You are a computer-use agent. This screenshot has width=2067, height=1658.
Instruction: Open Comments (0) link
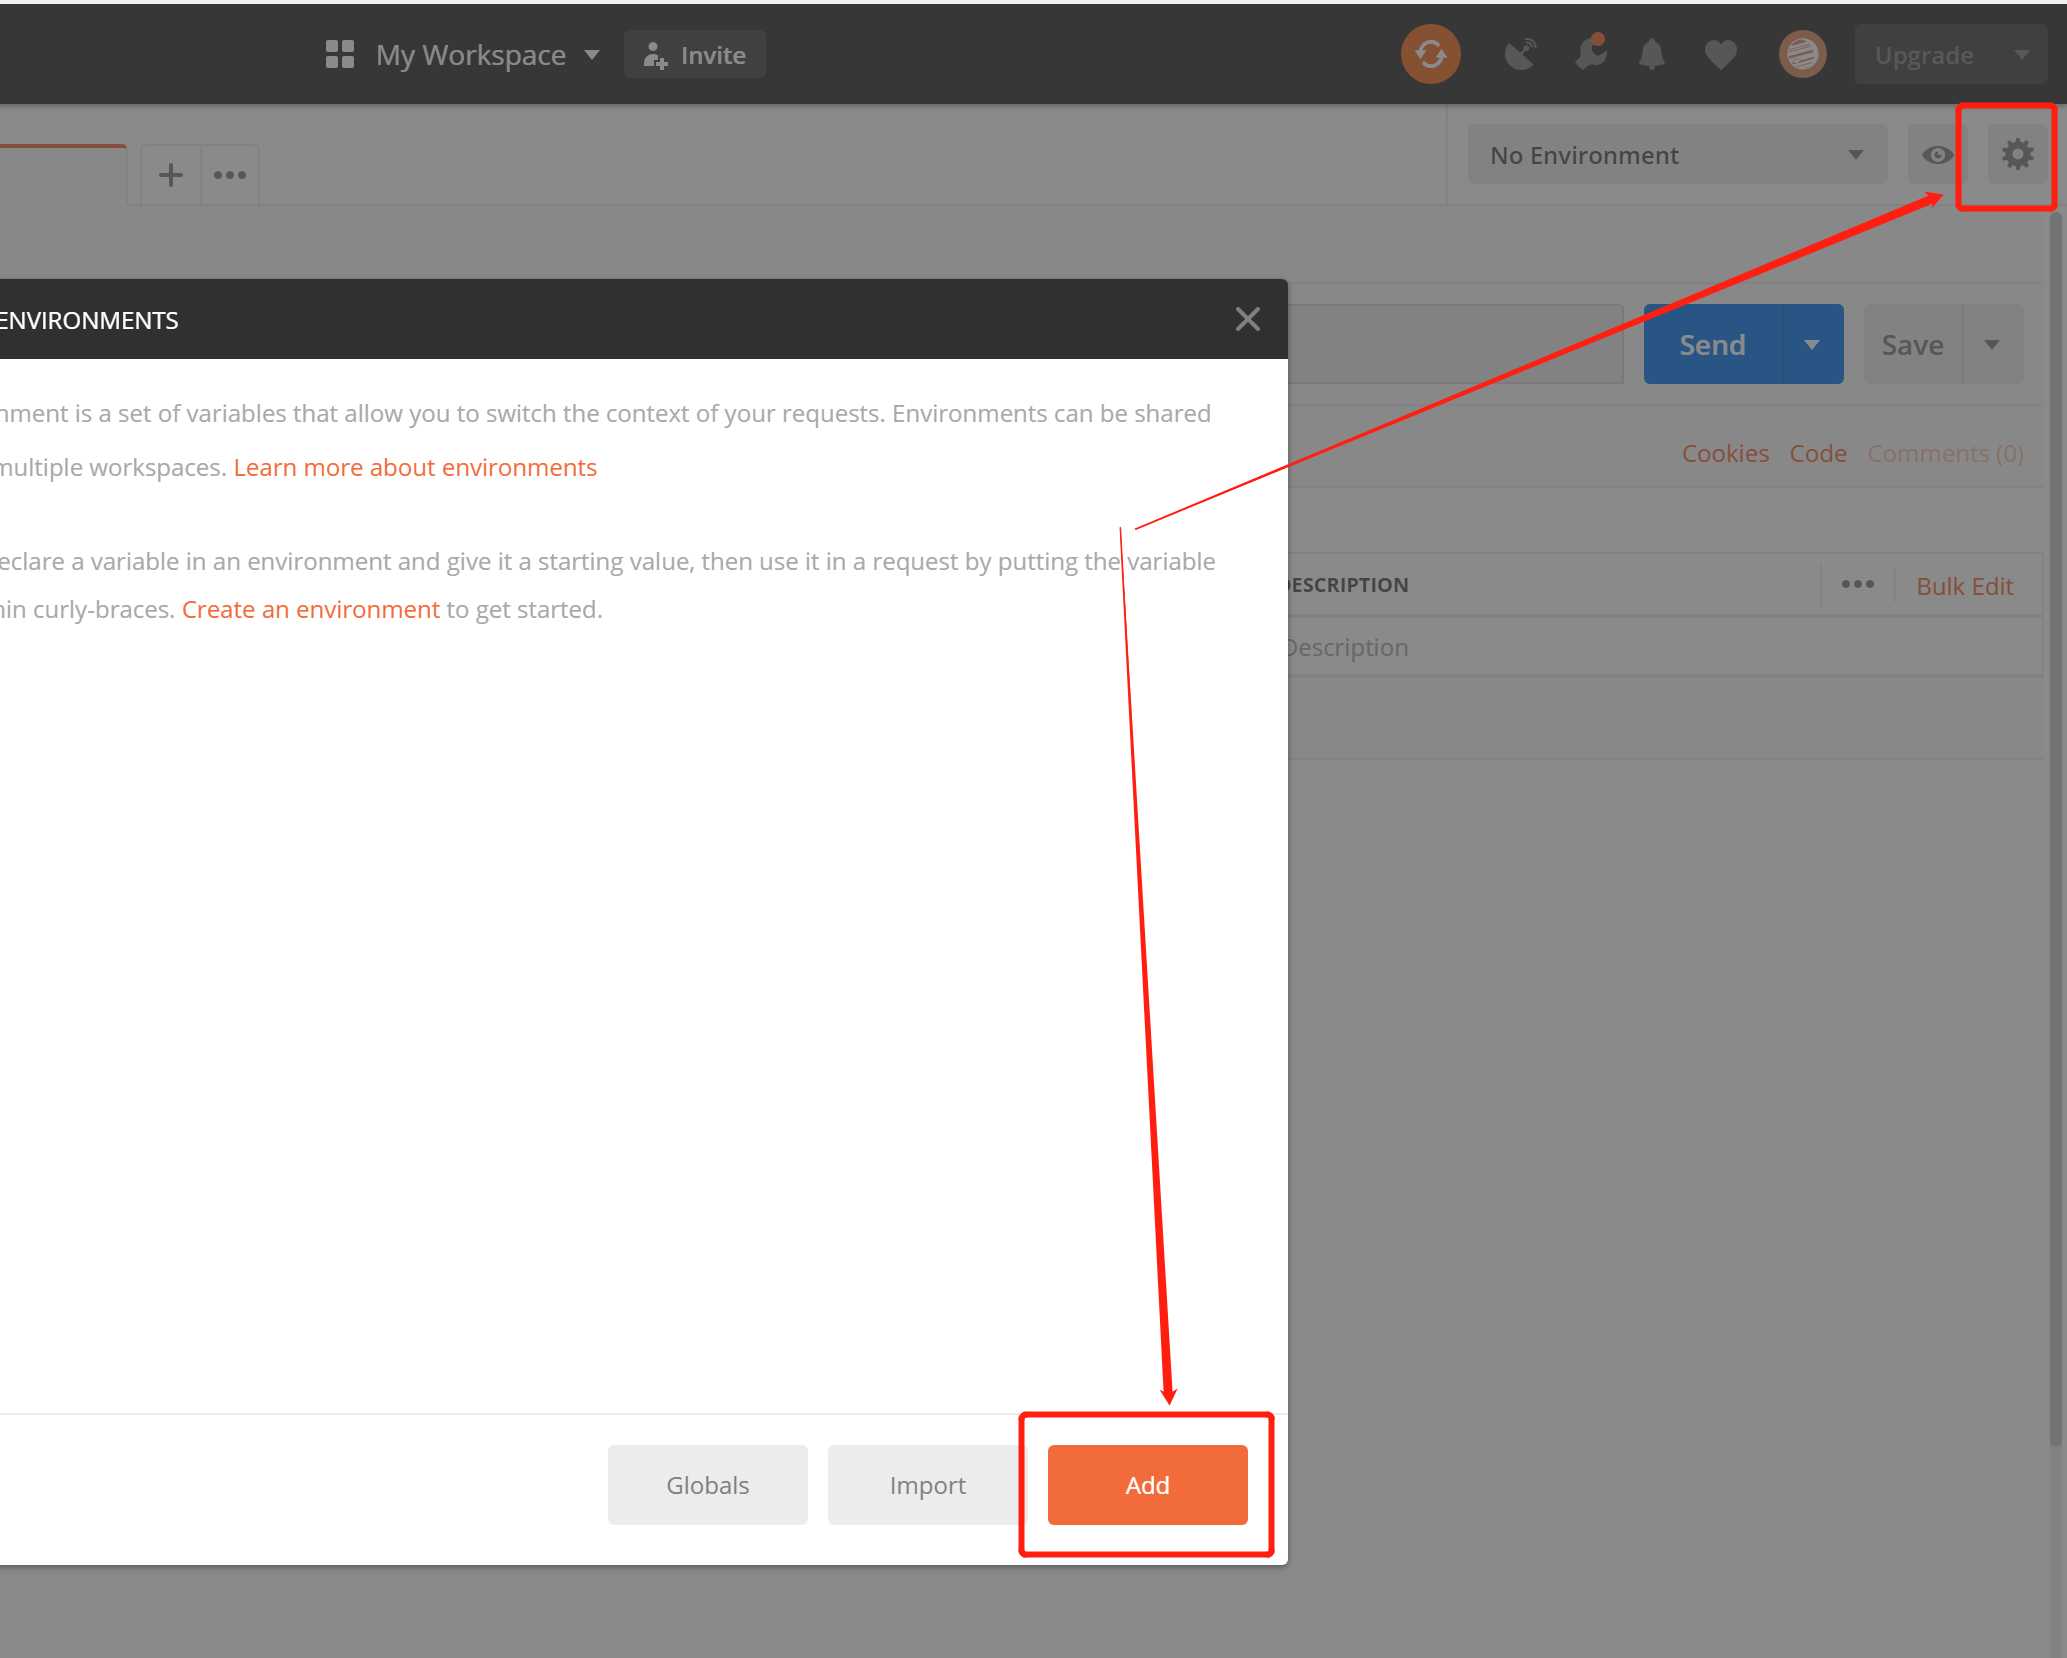pos(1945,453)
